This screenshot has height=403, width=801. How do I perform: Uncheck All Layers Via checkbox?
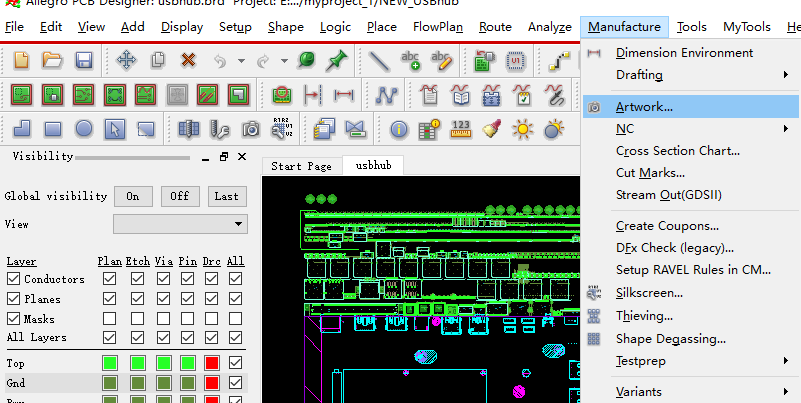pos(163,338)
